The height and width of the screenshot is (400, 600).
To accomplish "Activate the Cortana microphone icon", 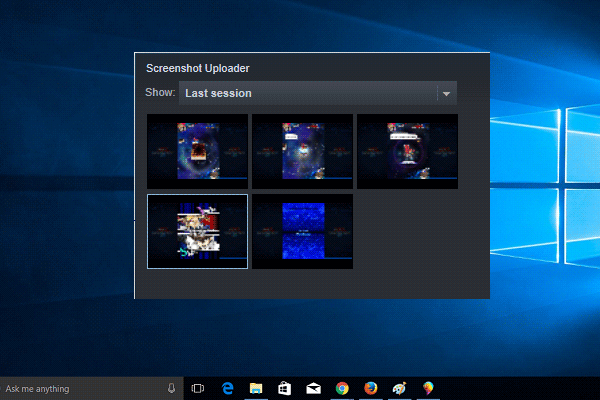I will (x=172, y=388).
